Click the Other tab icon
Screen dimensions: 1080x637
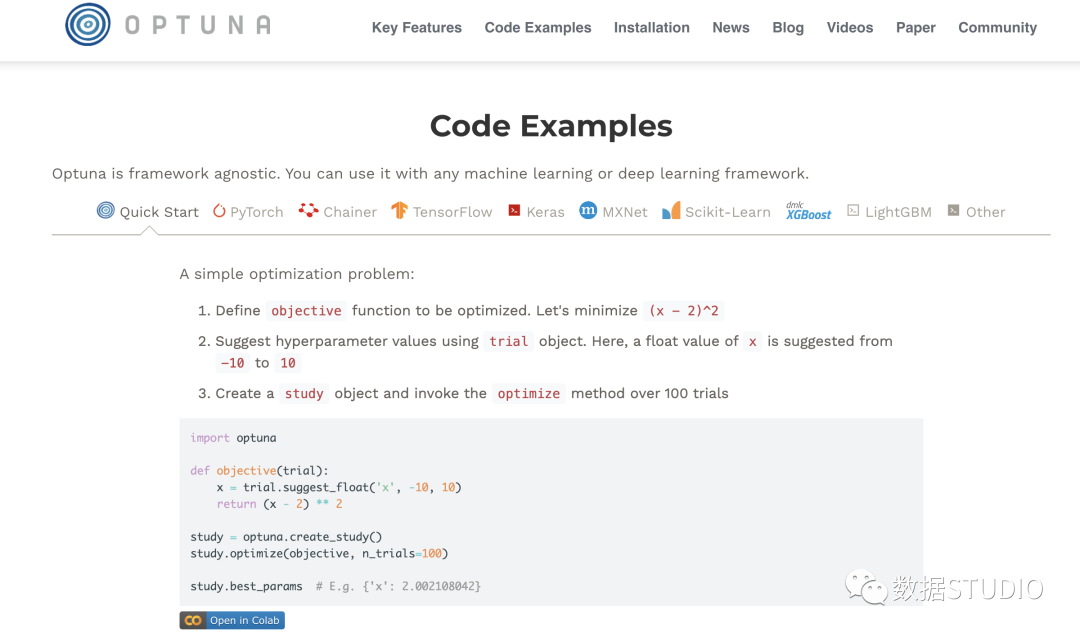953,211
